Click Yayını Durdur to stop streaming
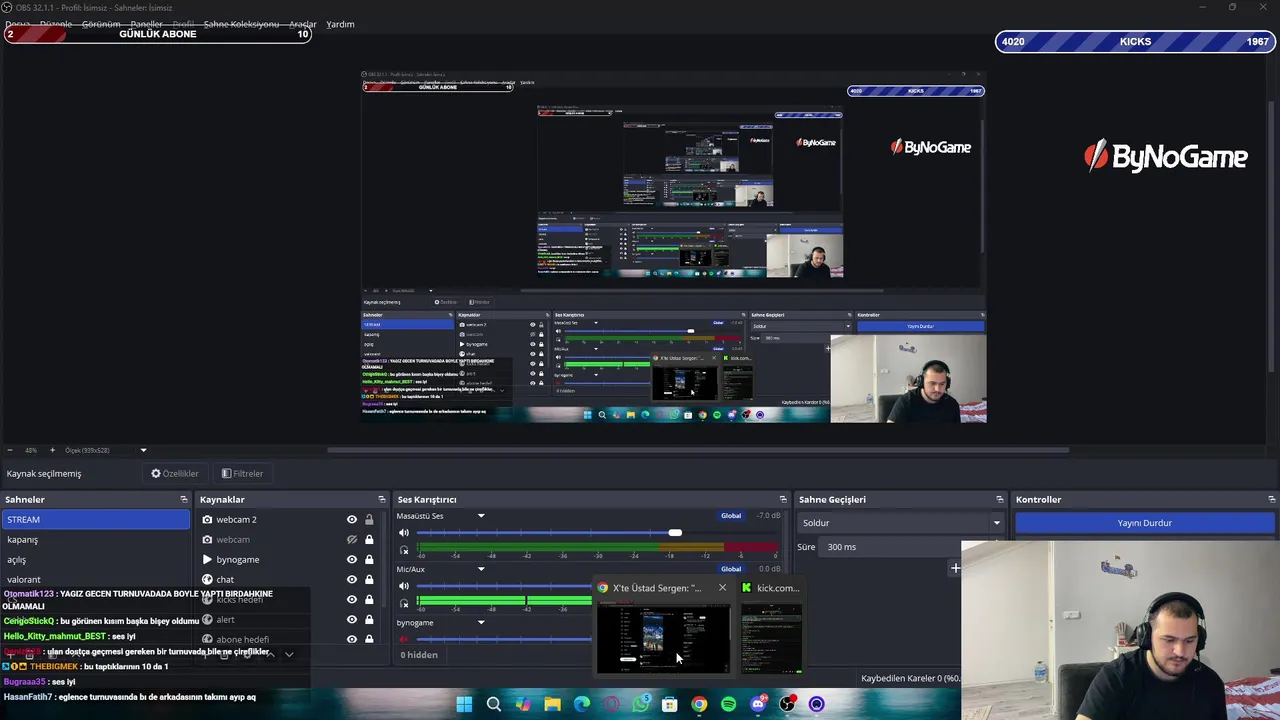 coord(1145,523)
